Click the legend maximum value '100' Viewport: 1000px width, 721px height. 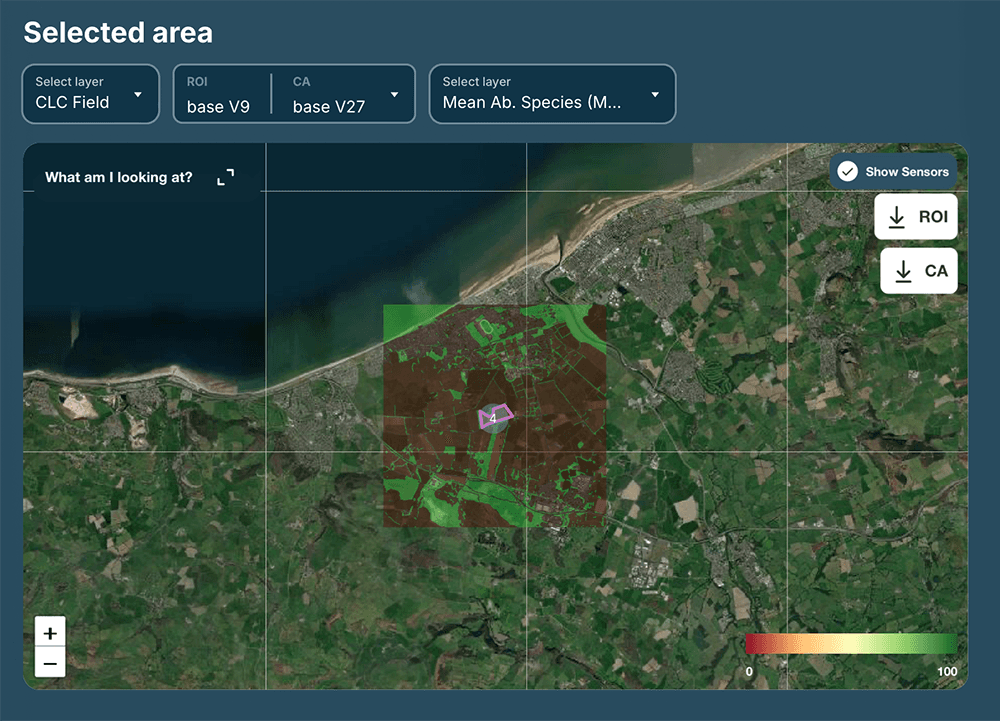947,671
